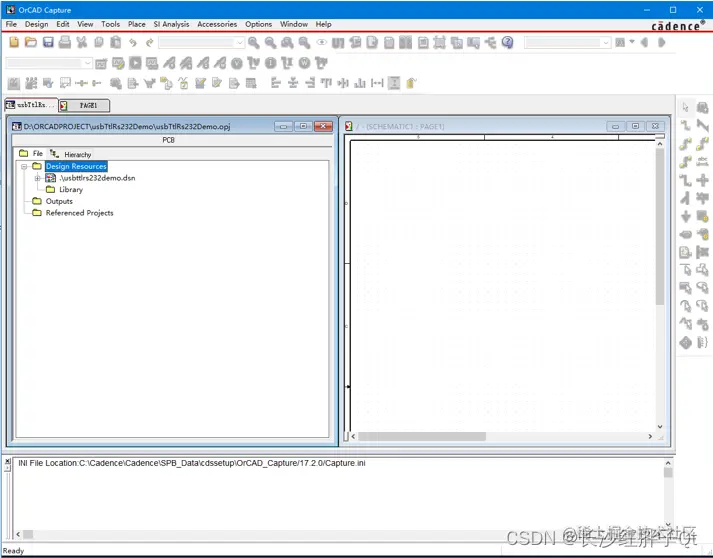Image resolution: width=713 pixels, height=558 pixels.
Task: Click the Open folder toolbar icon
Action: (31, 42)
